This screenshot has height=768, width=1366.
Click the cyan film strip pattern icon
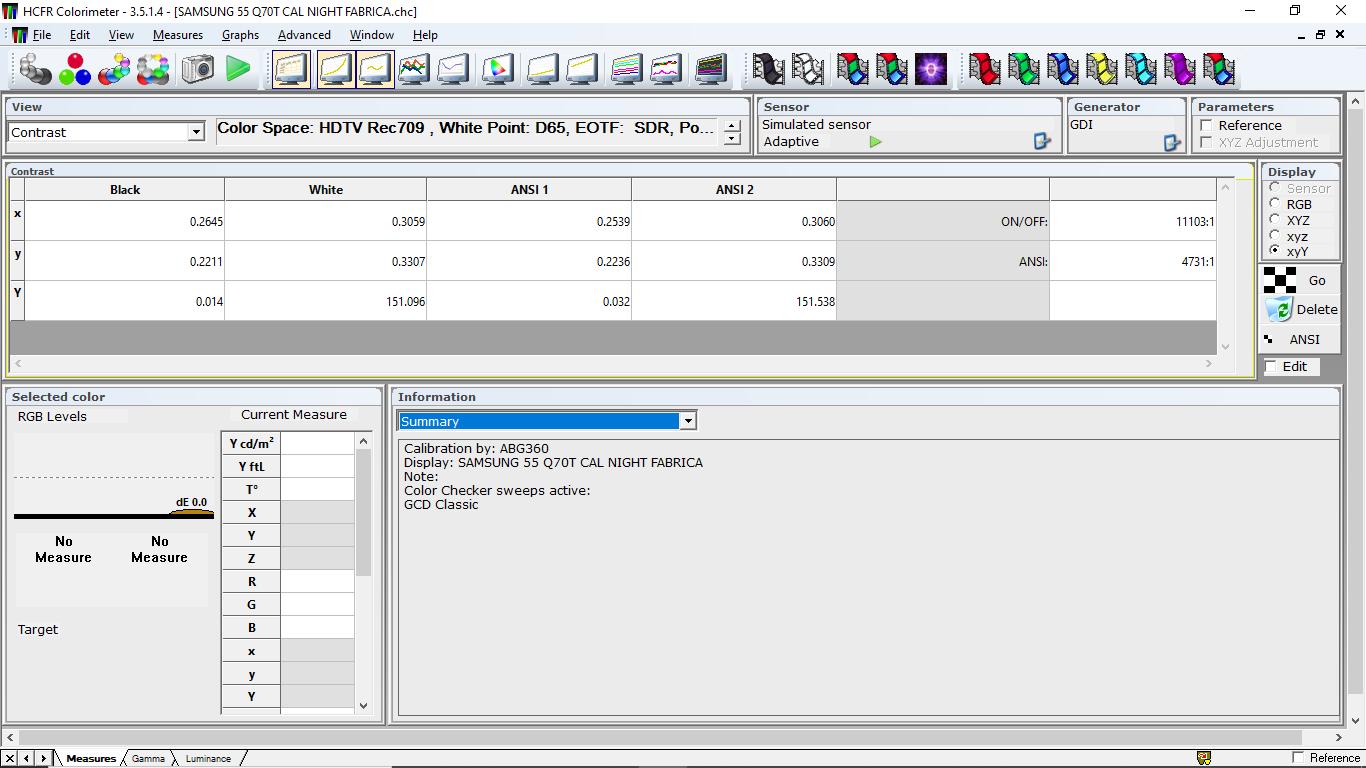point(1141,69)
